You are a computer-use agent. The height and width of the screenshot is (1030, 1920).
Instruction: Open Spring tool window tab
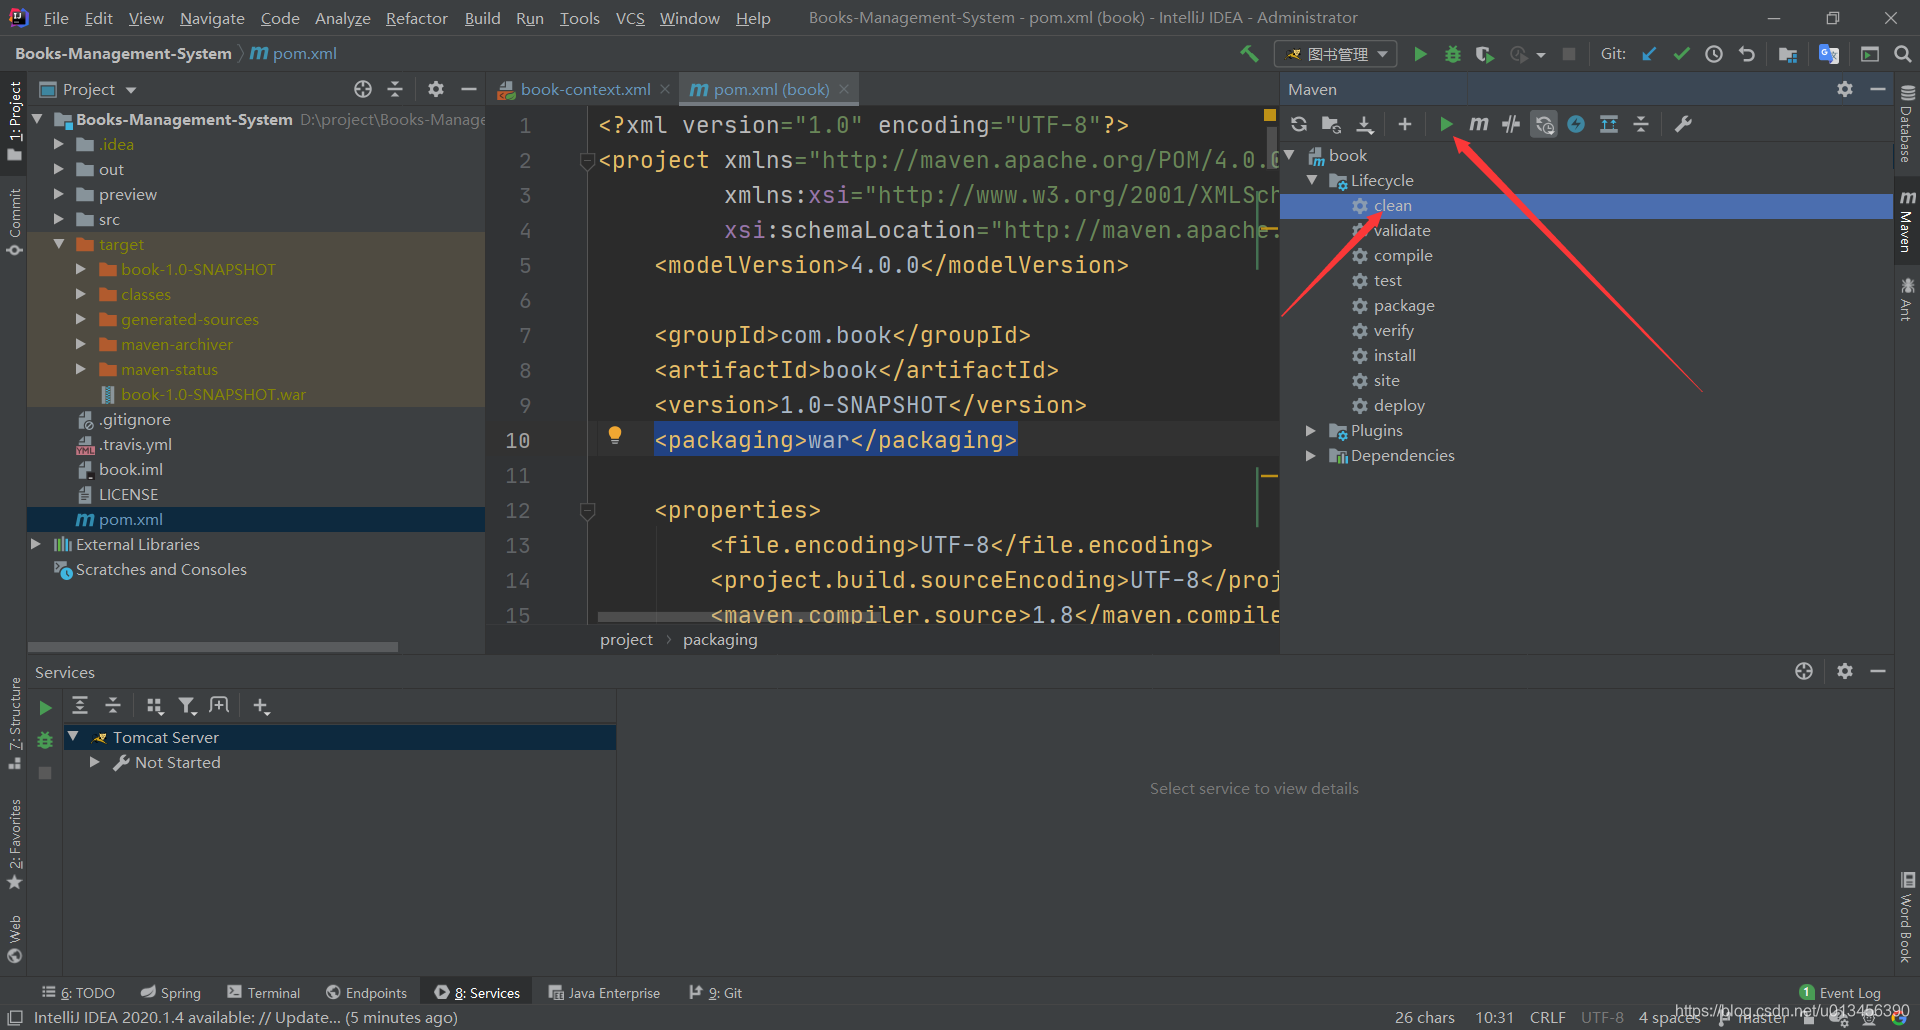click(x=170, y=993)
